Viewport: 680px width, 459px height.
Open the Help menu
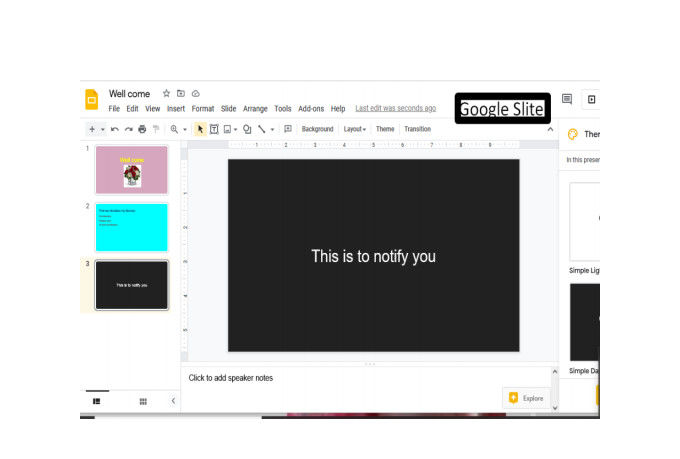coord(338,108)
